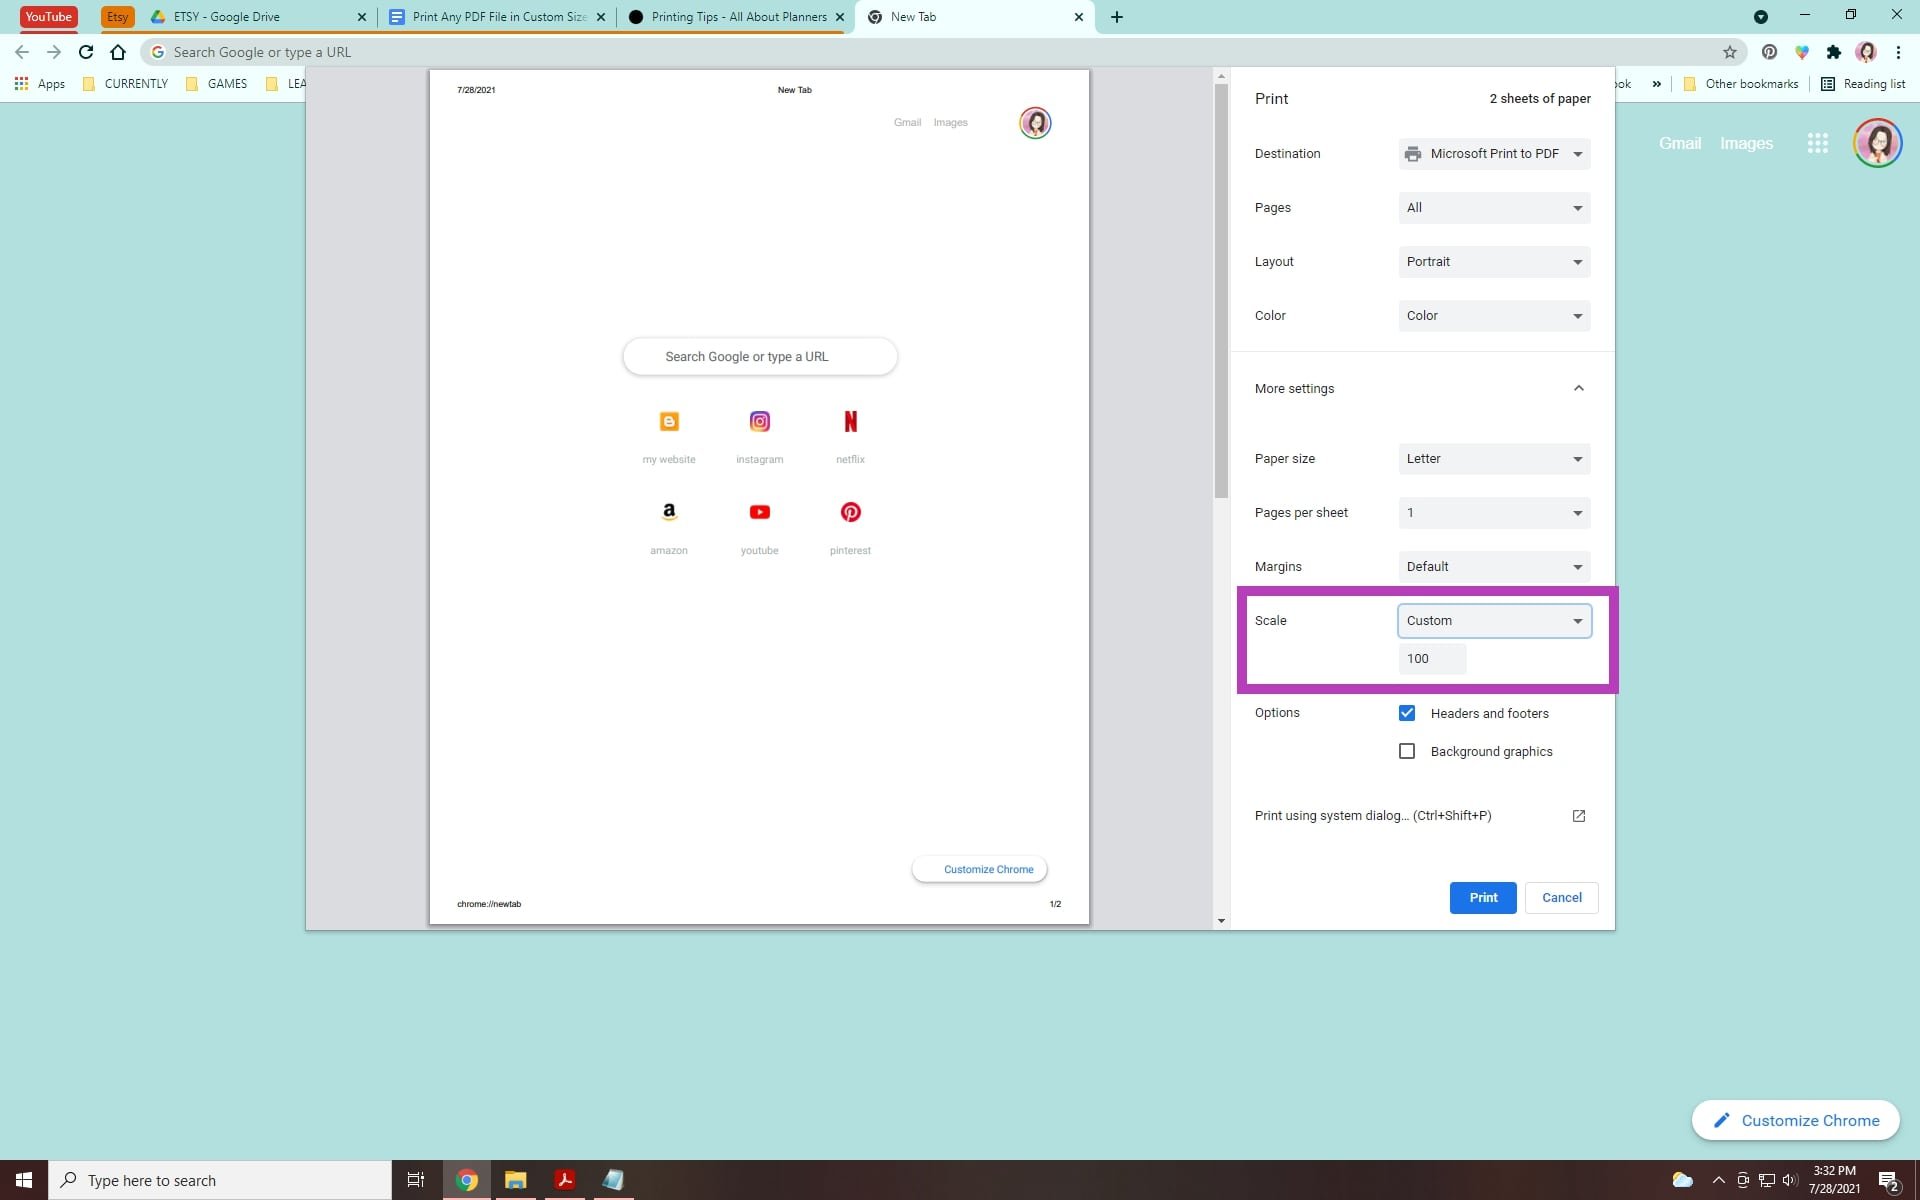
Task: Open the Destination dropdown
Action: (x=1494, y=154)
